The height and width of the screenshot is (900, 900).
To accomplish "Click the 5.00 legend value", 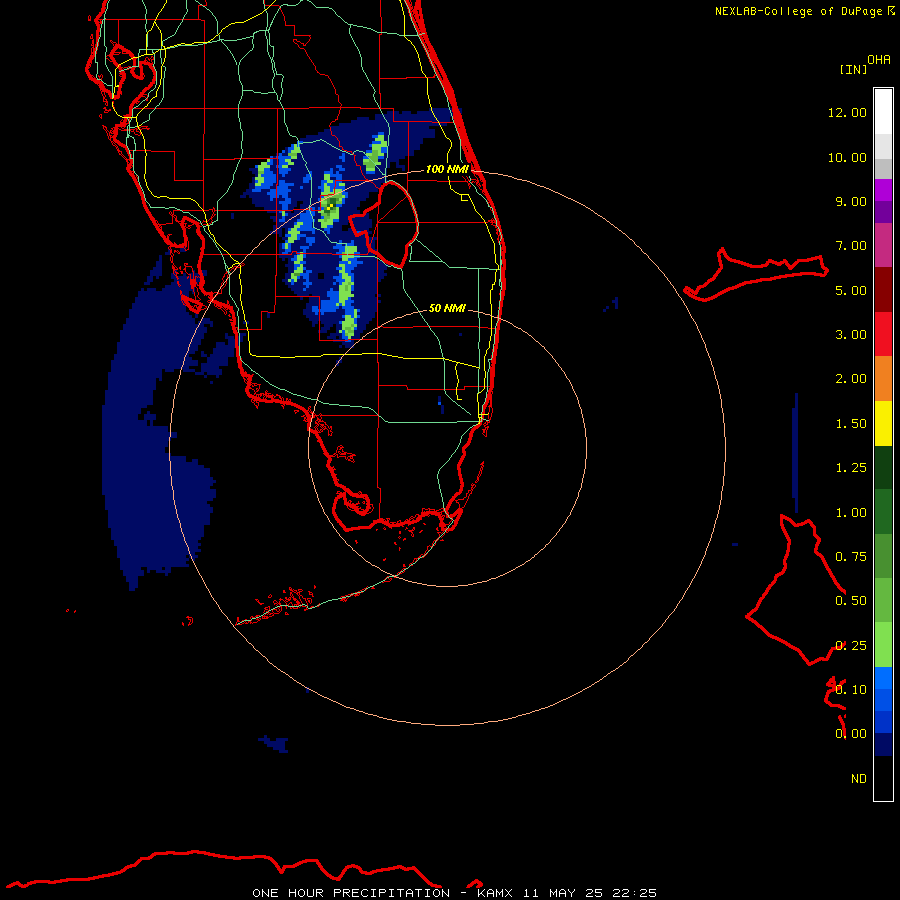I will tap(851, 290).
